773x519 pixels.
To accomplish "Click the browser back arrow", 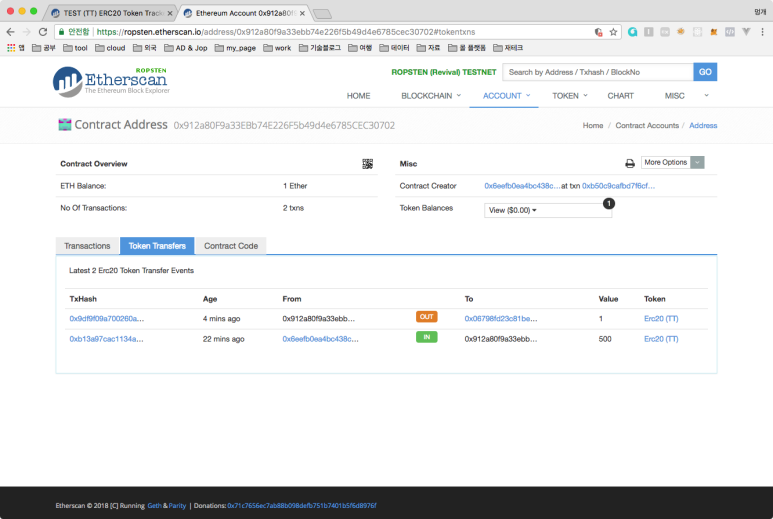I will (11, 32).
